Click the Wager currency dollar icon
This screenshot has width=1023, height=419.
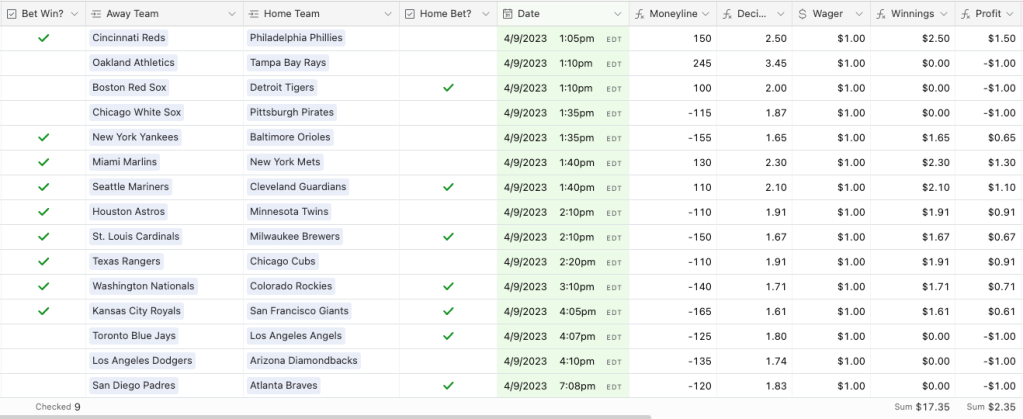pos(803,14)
